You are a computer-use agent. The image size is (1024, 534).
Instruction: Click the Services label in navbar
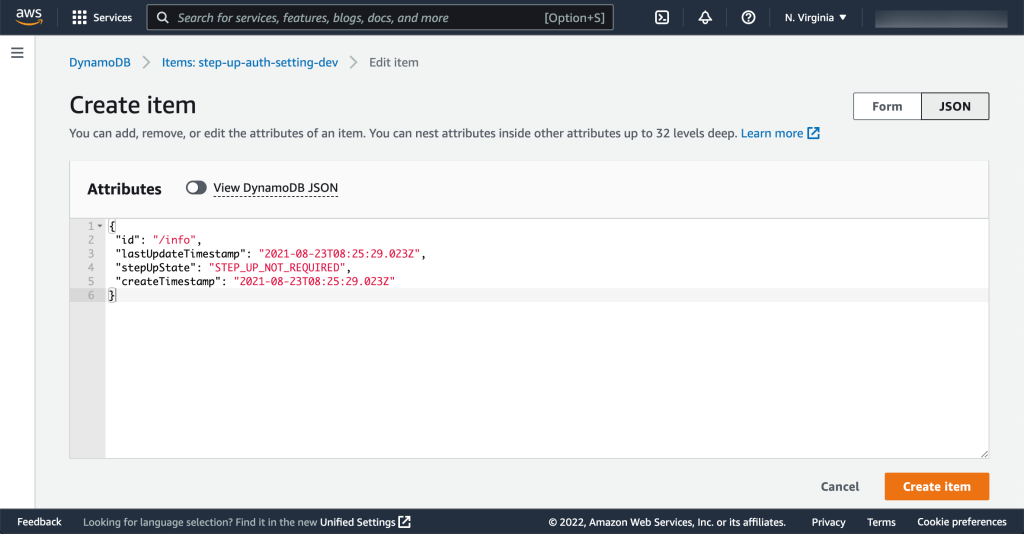(x=112, y=18)
